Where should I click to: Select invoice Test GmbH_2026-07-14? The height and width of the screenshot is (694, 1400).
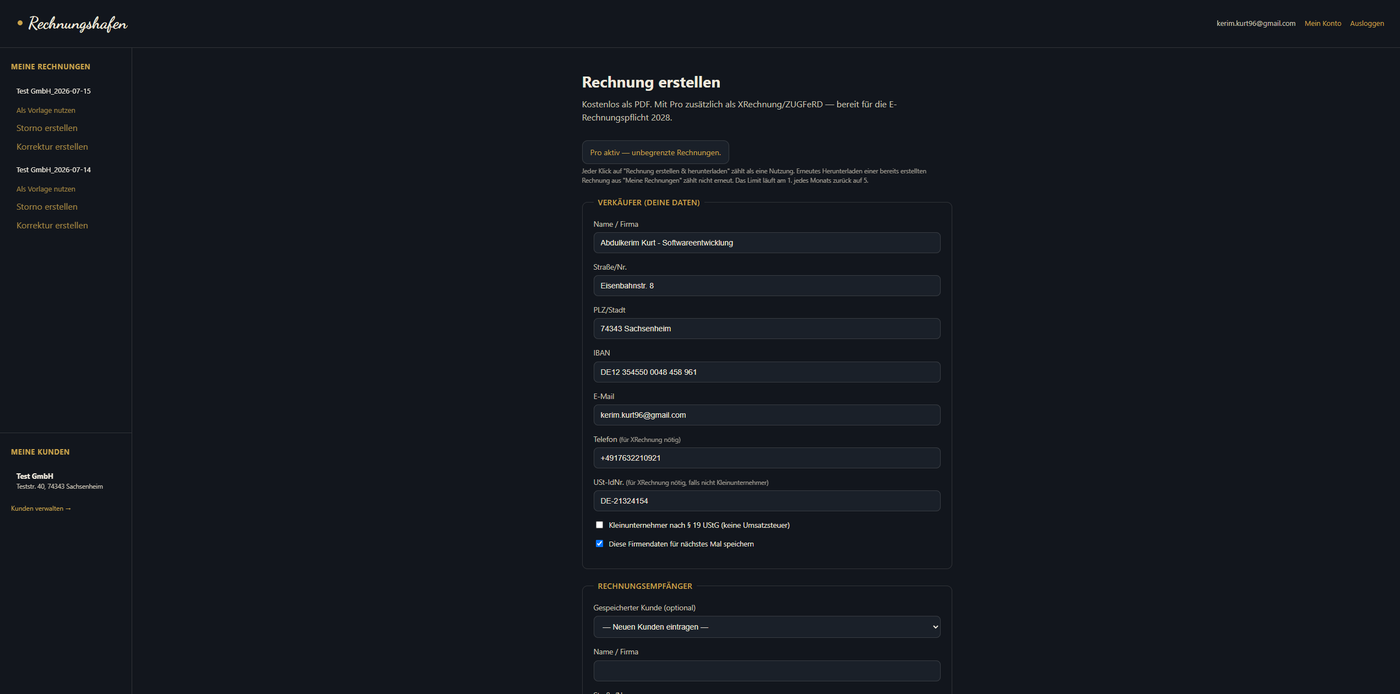tap(53, 170)
